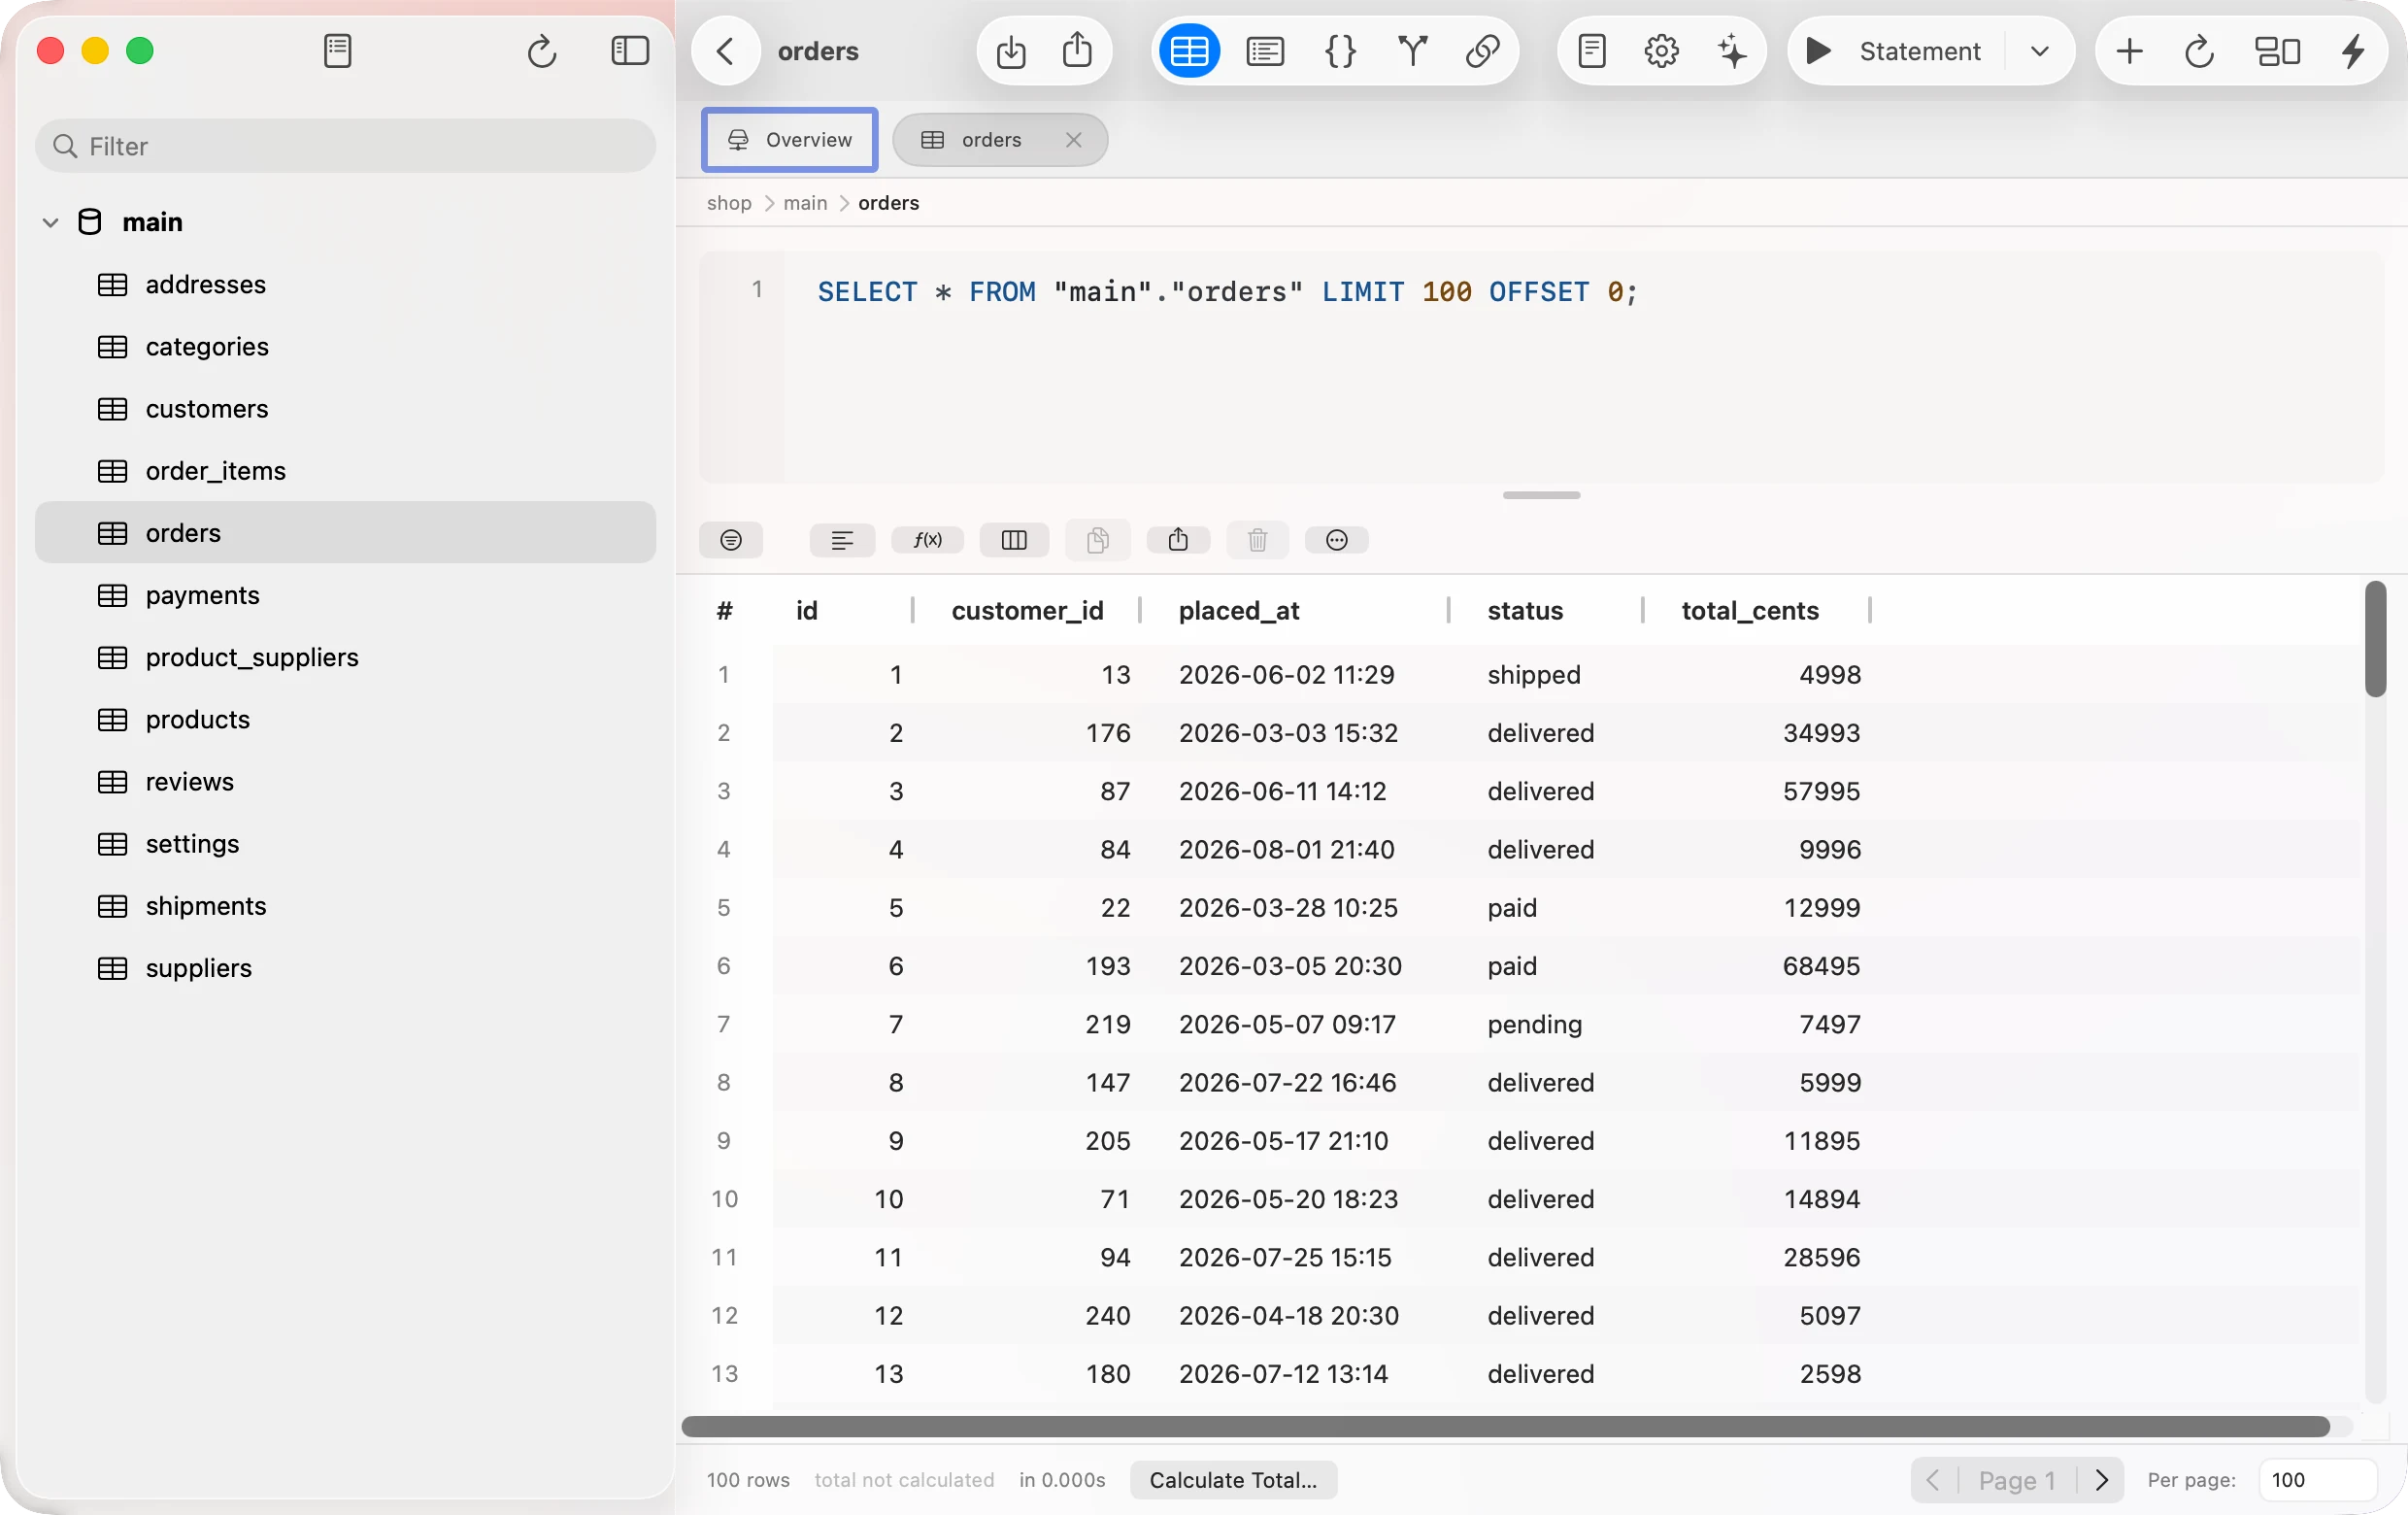Click the export share icon in top toolbar
The image size is (2408, 1515).
coord(1077,50)
